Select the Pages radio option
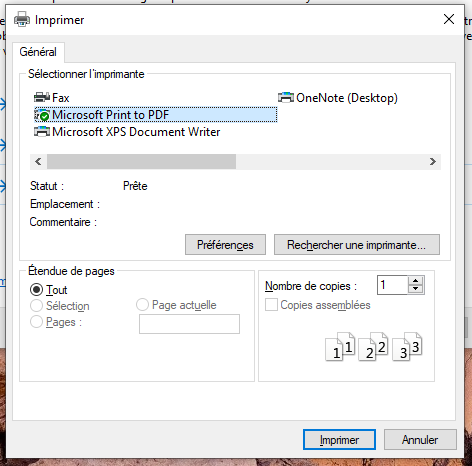Screen dimensions: 472x466 click(36, 322)
